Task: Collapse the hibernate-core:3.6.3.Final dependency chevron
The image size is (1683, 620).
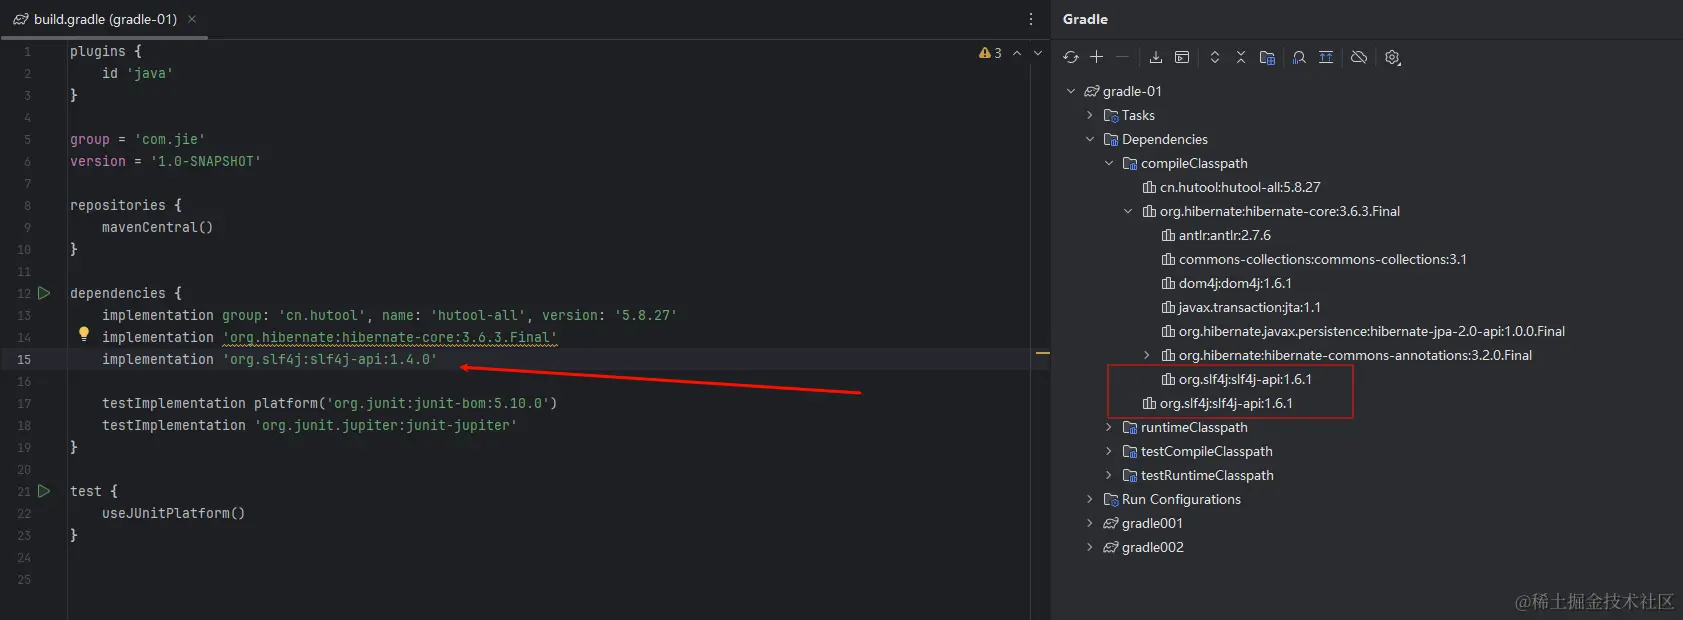Action: 1128,211
